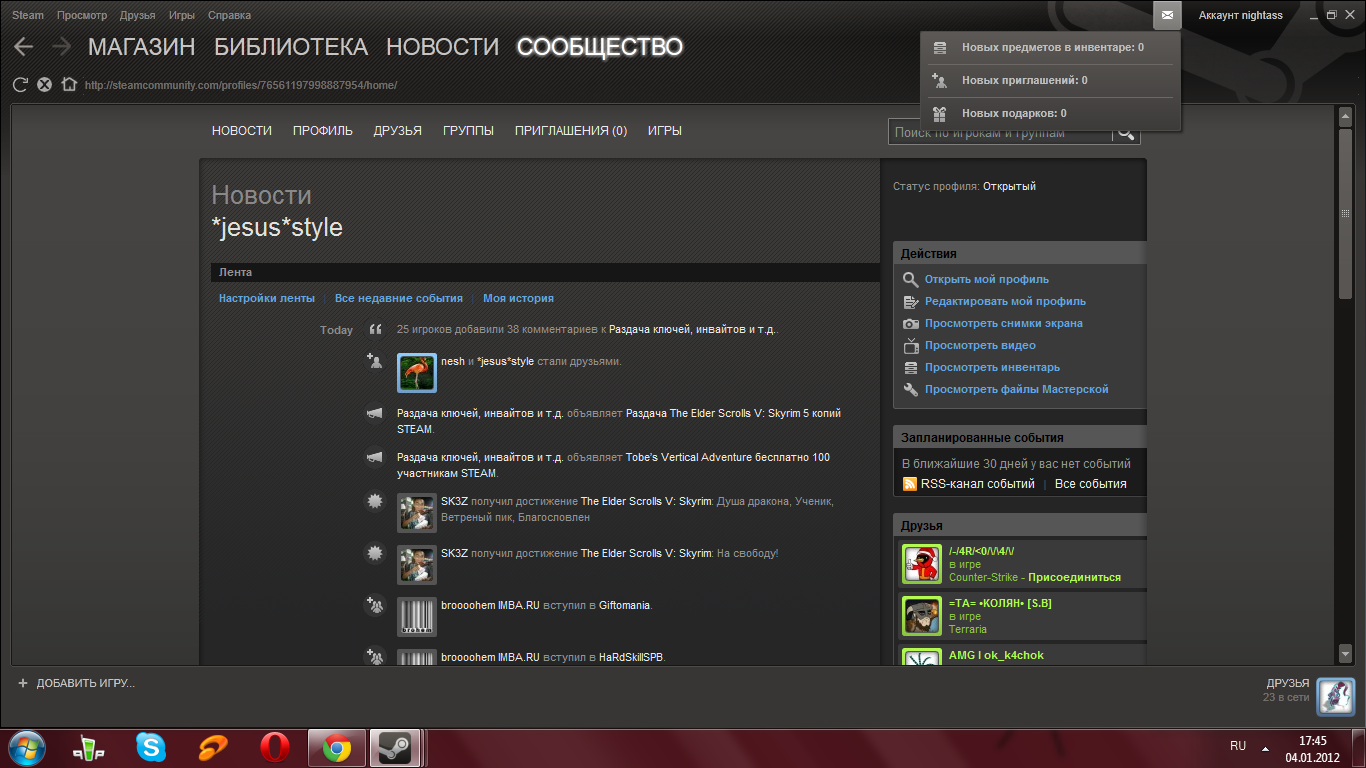This screenshot has width=1366, height=768.
Task: Click magnifier icon beside Открыть мой профиль
Action: [x=910, y=280]
